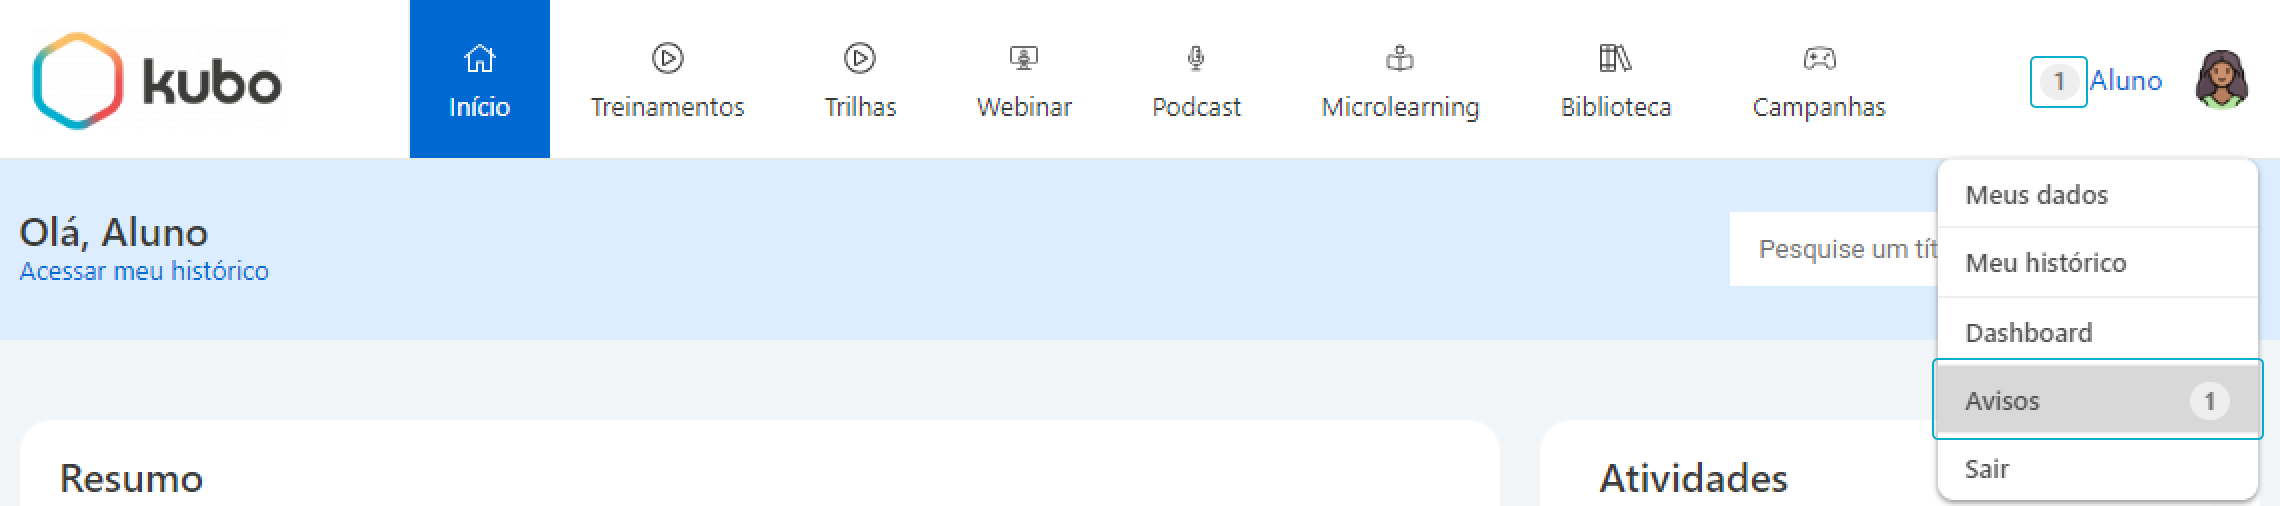2280x506 pixels.
Task: Click the Webinar presenter screen icon
Action: [1023, 59]
